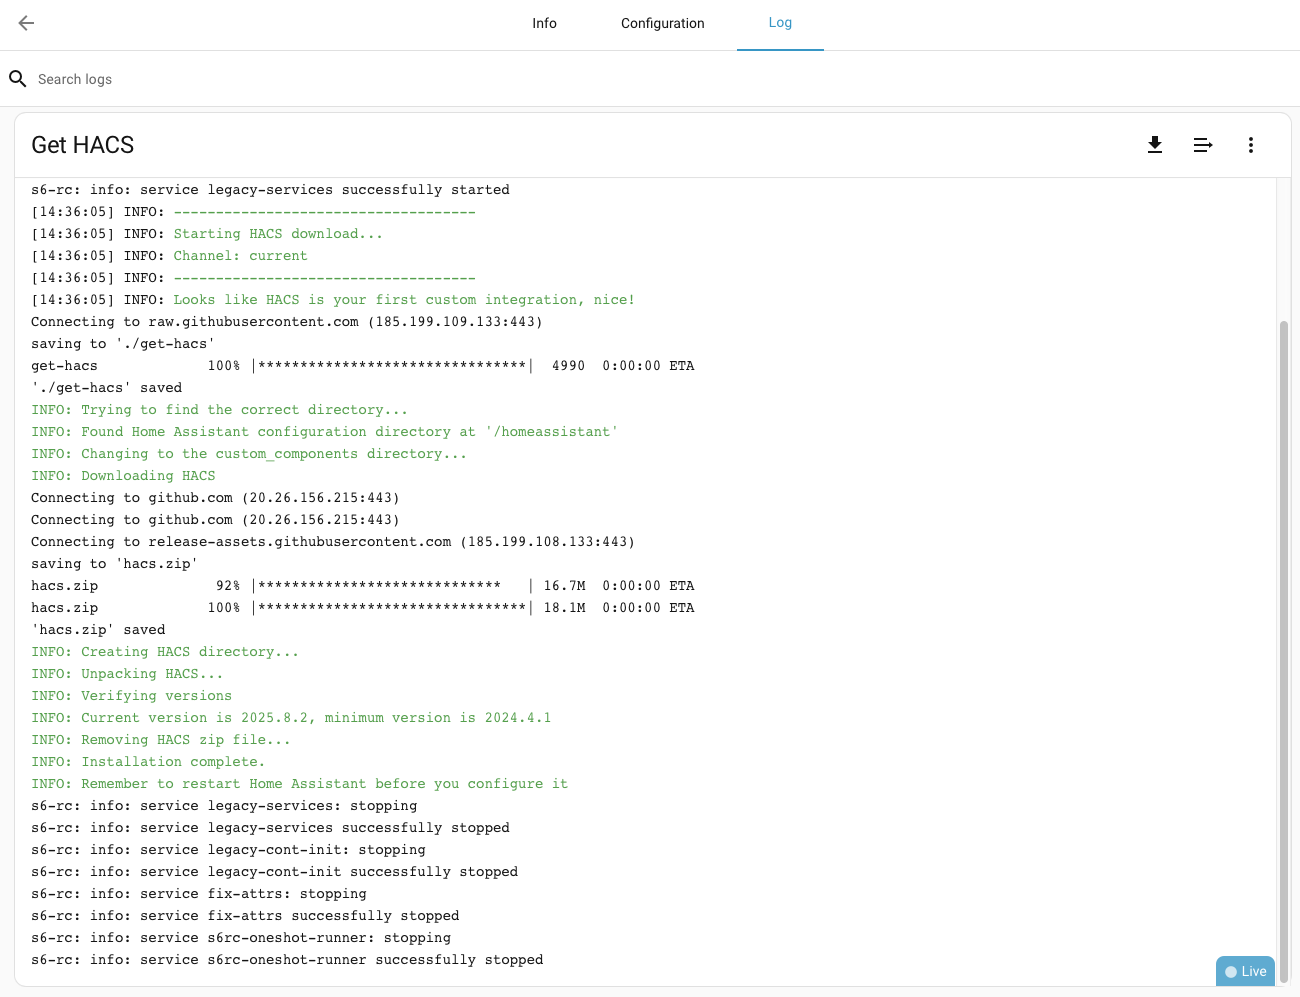
Task: Click the "'./get-hacs' saved" line
Action: 107,388
